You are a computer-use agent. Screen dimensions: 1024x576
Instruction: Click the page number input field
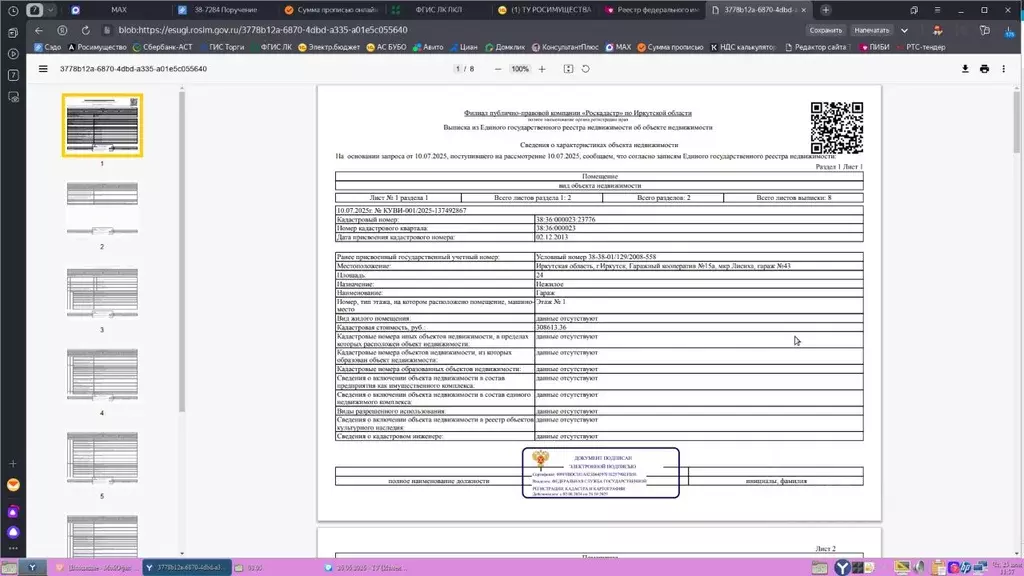click(458, 69)
